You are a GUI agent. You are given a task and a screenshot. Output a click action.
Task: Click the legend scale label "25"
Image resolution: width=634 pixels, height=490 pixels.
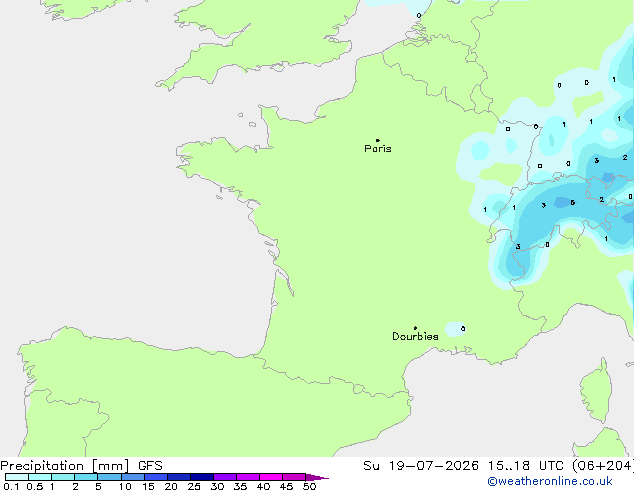[194, 486]
